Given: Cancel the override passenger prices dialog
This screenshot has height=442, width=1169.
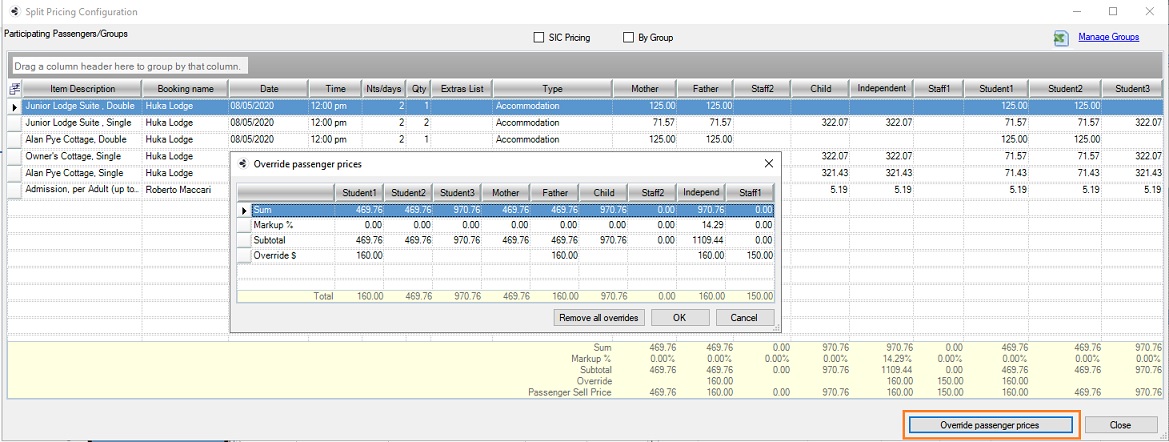Looking at the screenshot, I should pos(744,317).
